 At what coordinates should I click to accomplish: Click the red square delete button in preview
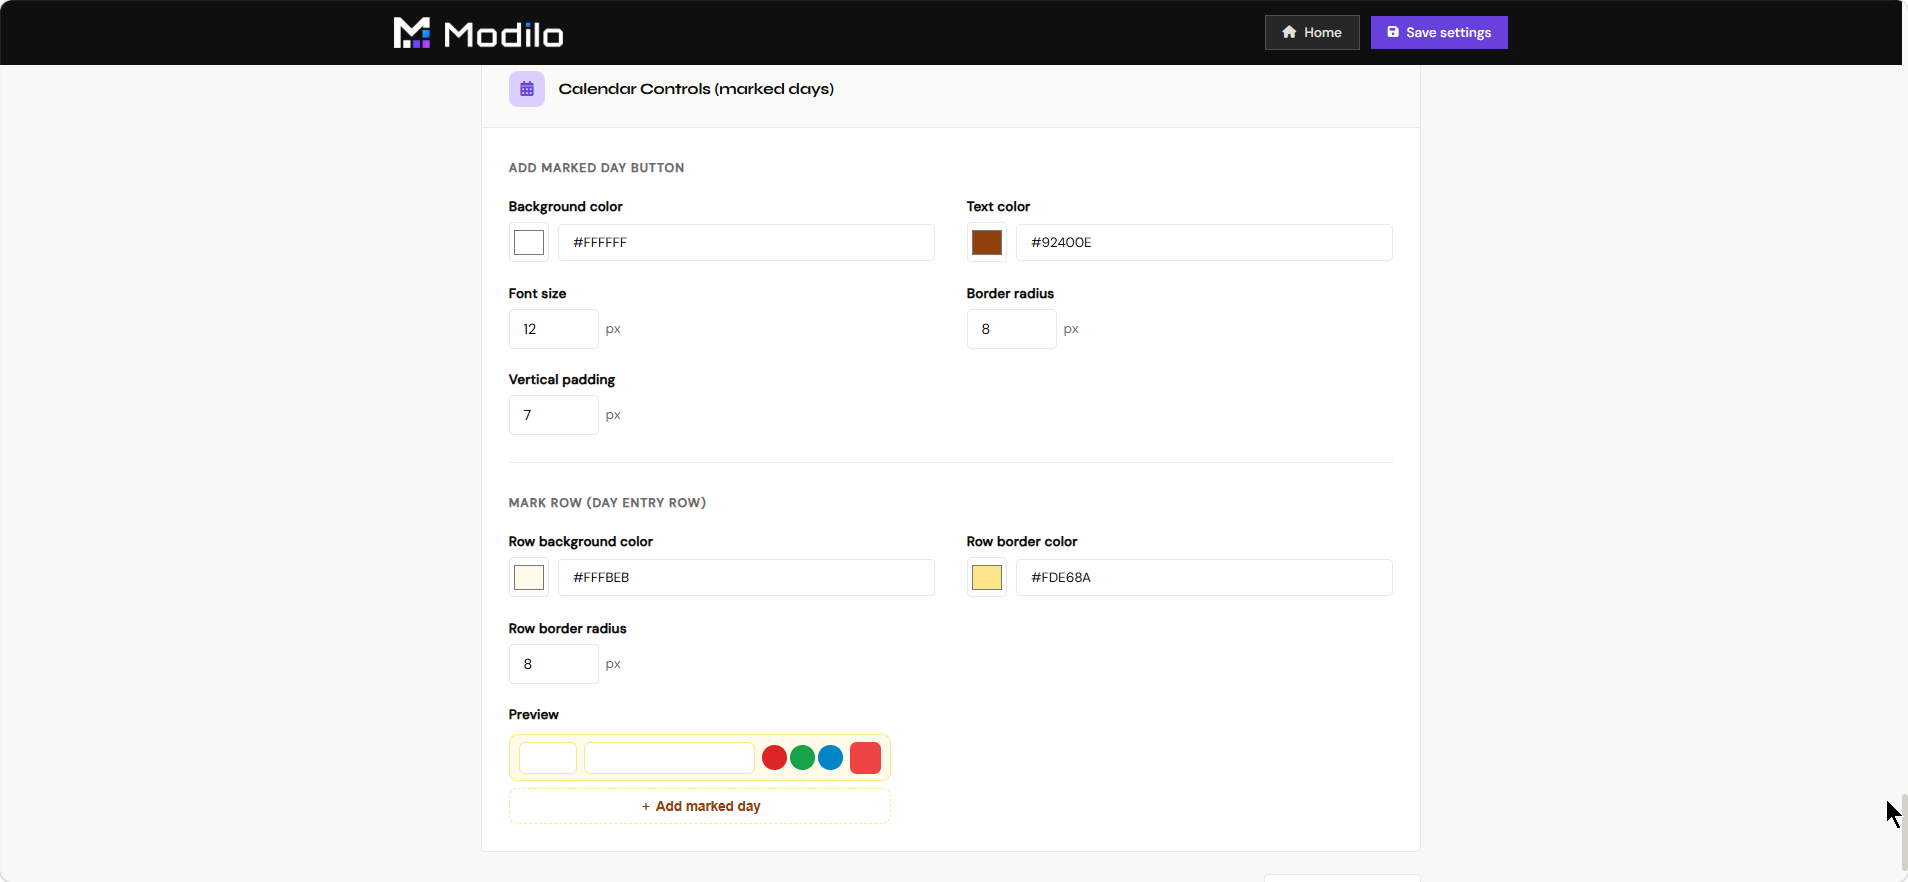click(865, 758)
